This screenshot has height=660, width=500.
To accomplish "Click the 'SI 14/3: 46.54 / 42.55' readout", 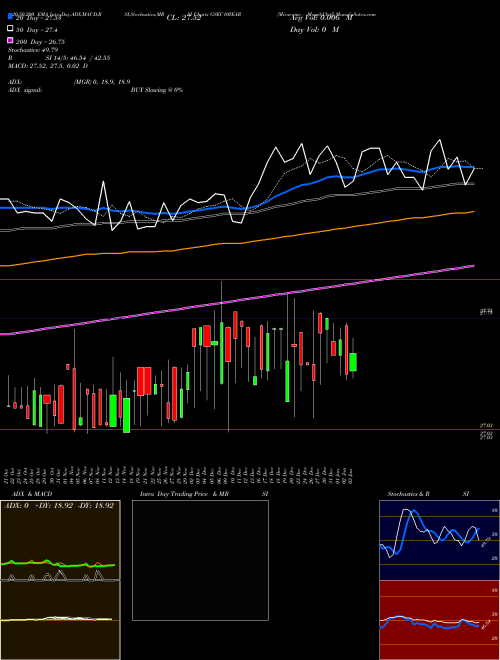I will 78,58.
